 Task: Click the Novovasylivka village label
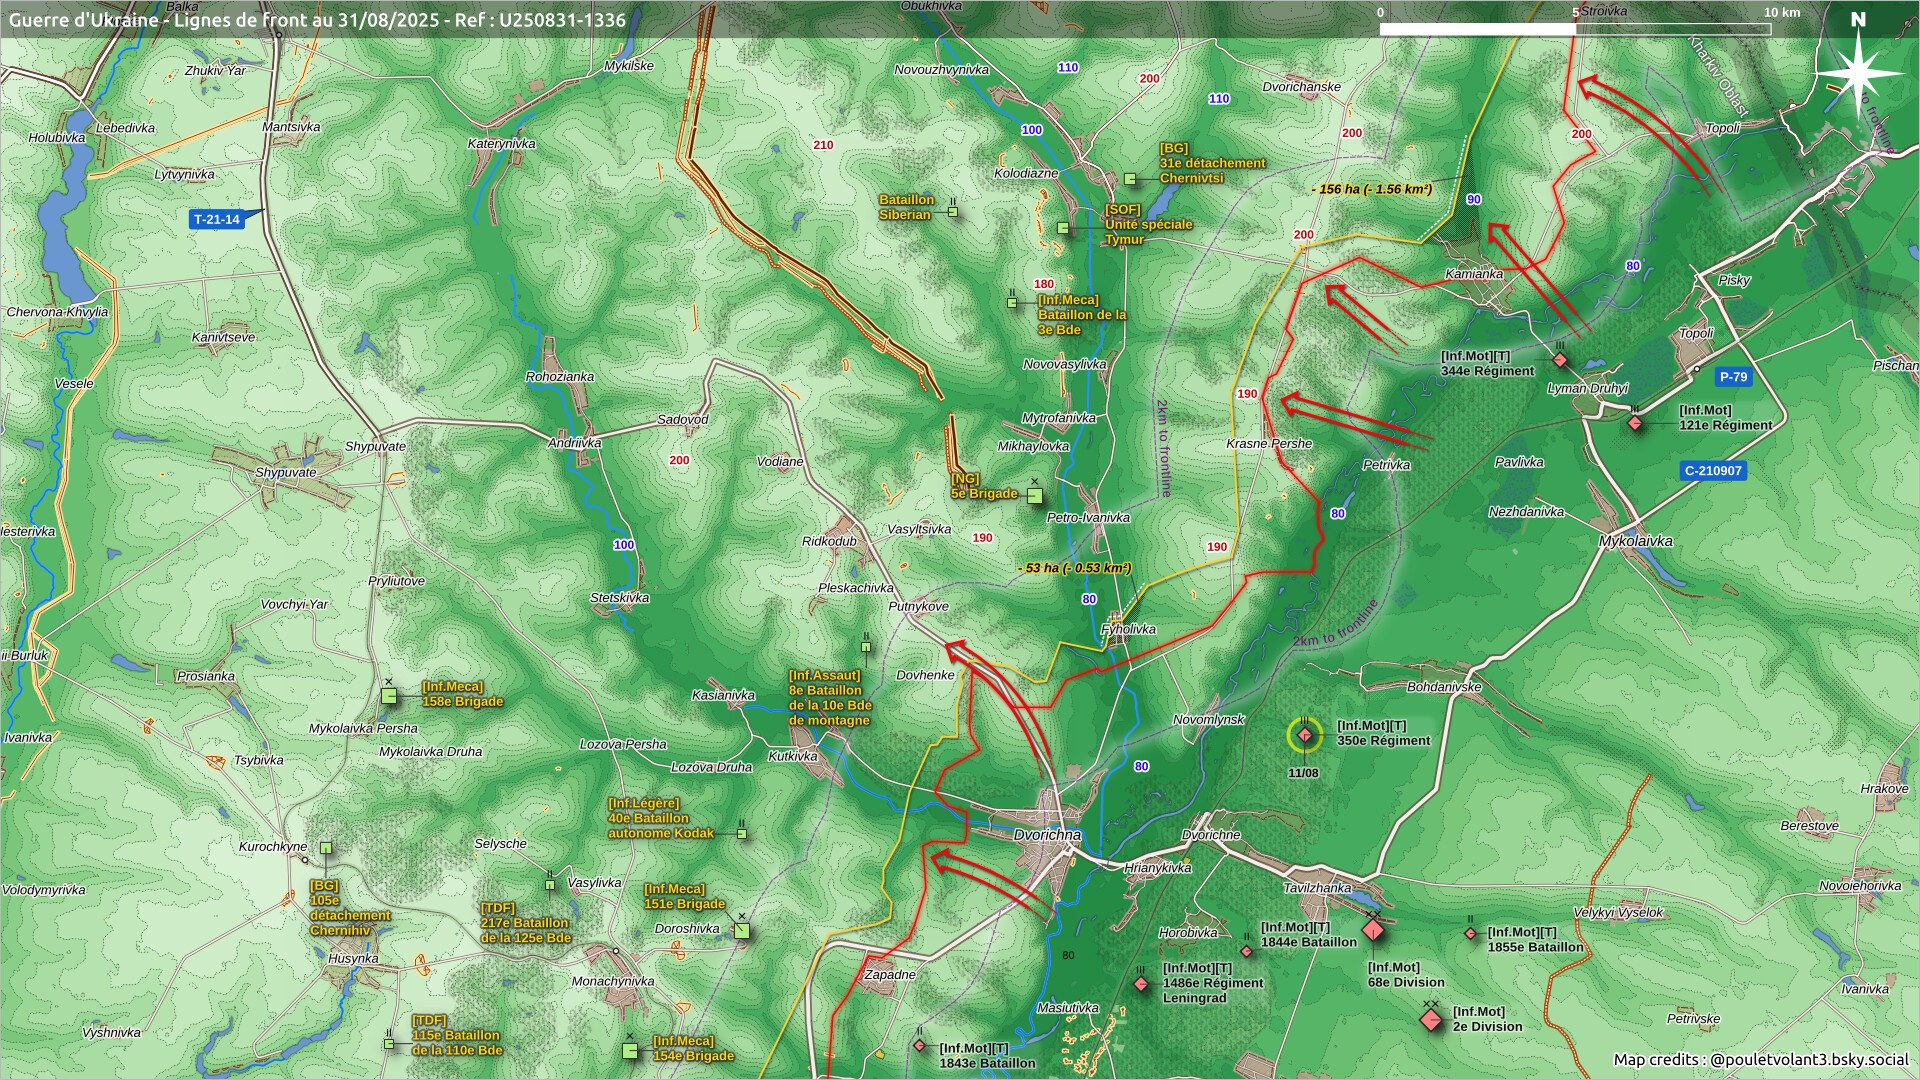pyautogui.click(x=1065, y=365)
